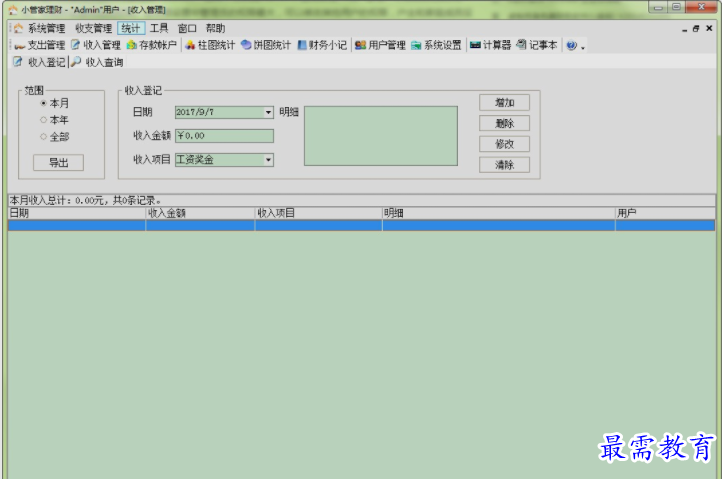Click the 日期 column header

pos(76,213)
